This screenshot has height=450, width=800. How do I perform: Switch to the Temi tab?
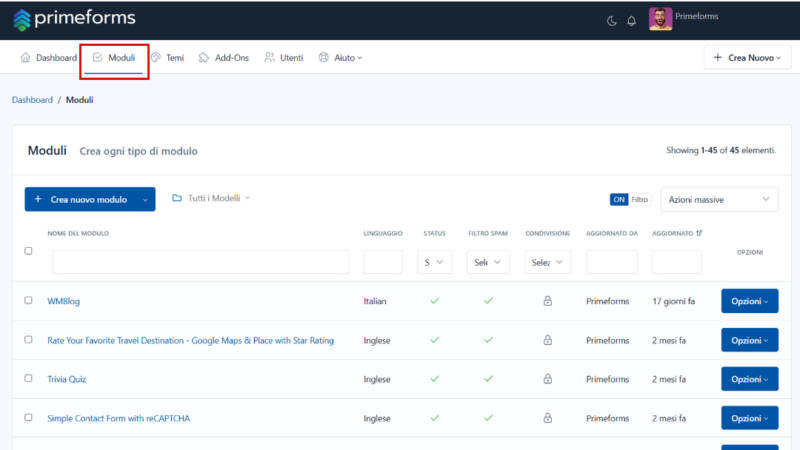pyautogui.click(x=168, y=58)
